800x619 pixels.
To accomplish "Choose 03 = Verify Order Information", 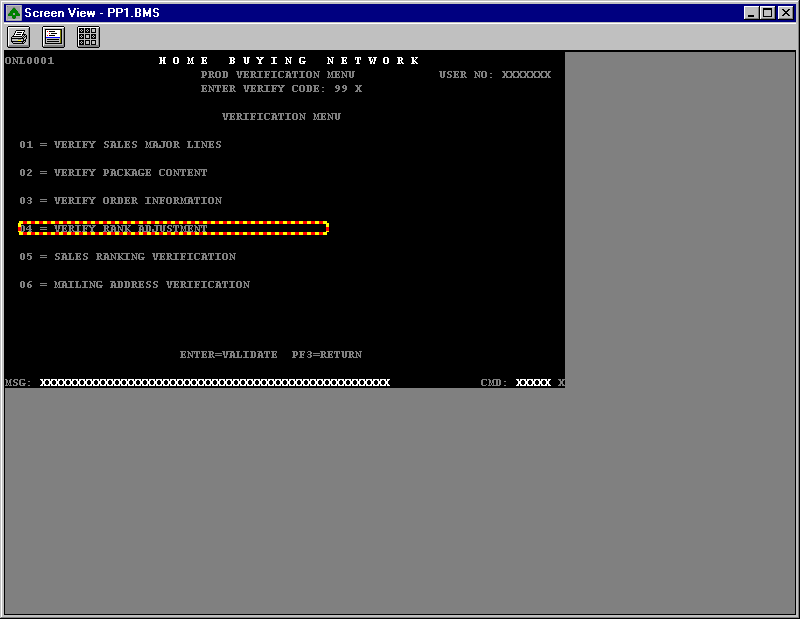I will click(120, 201).
